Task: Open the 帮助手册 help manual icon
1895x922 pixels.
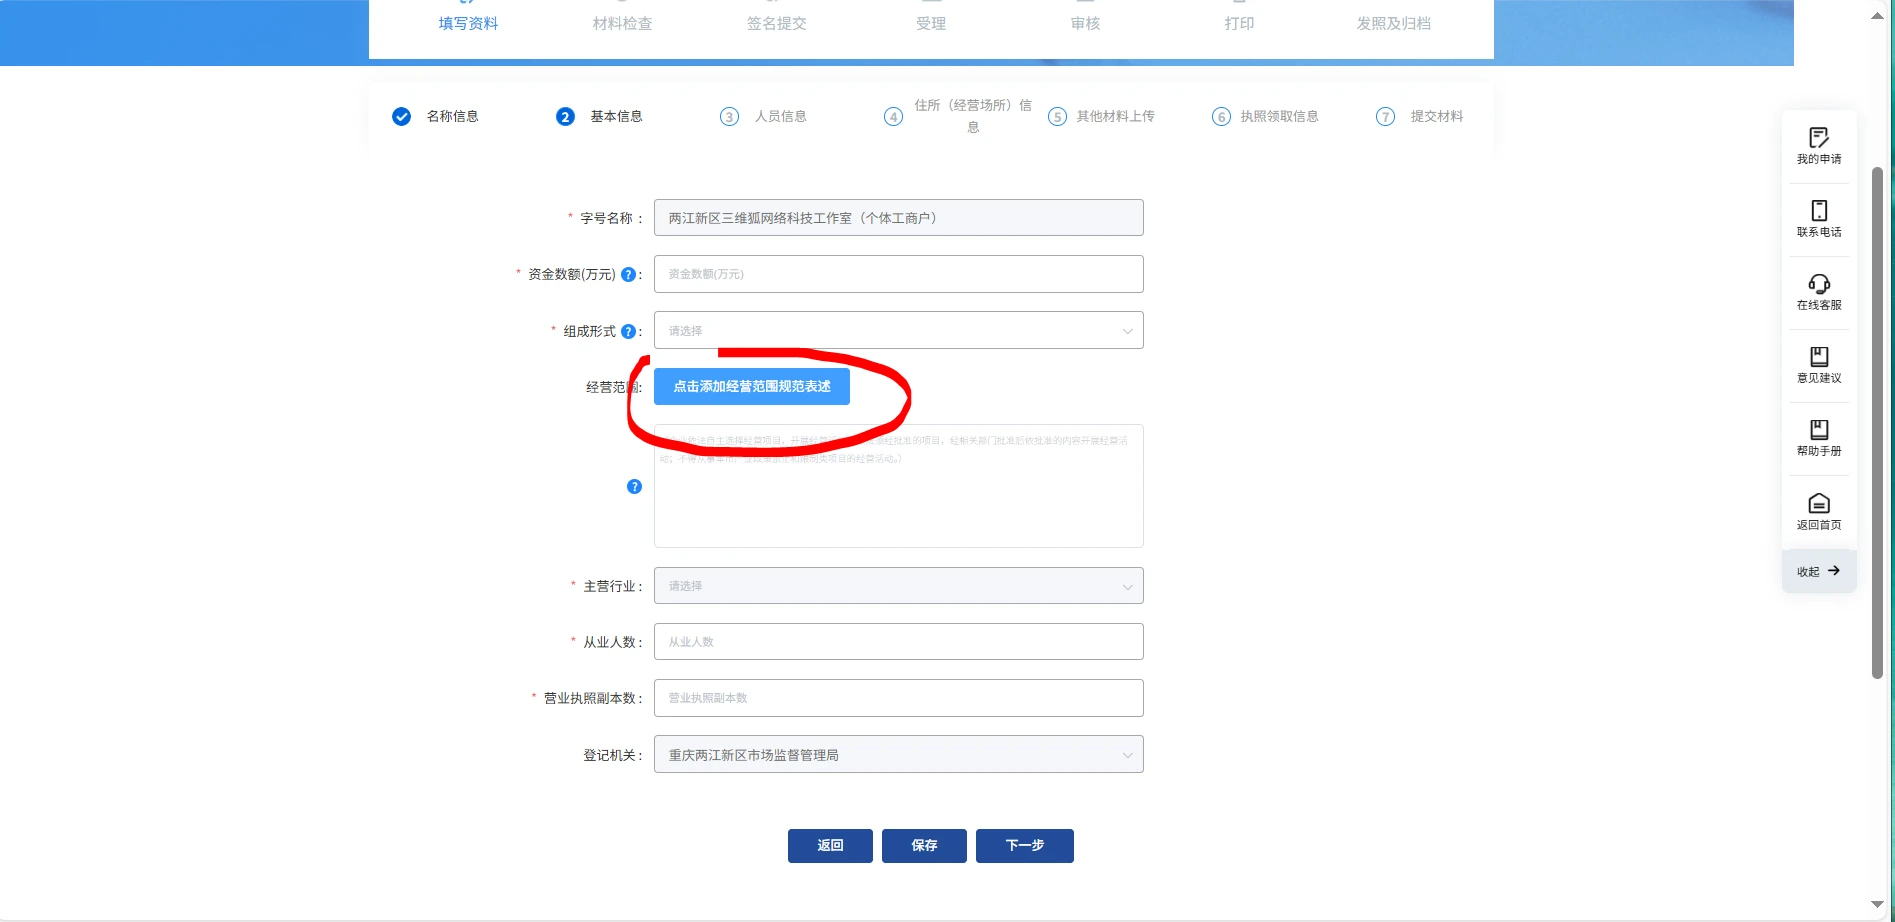Action: pos(1818,430)
